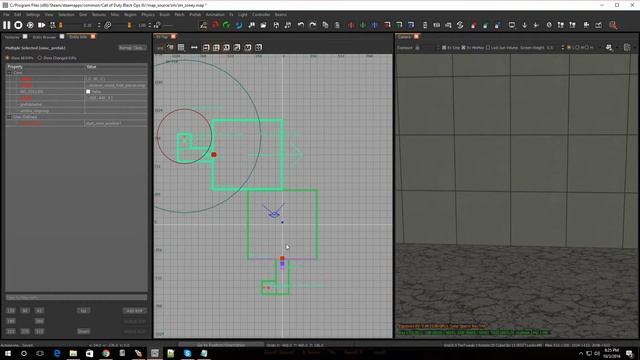Click the red rotate icon
640x360 pixels.
[x=215, y=25]
